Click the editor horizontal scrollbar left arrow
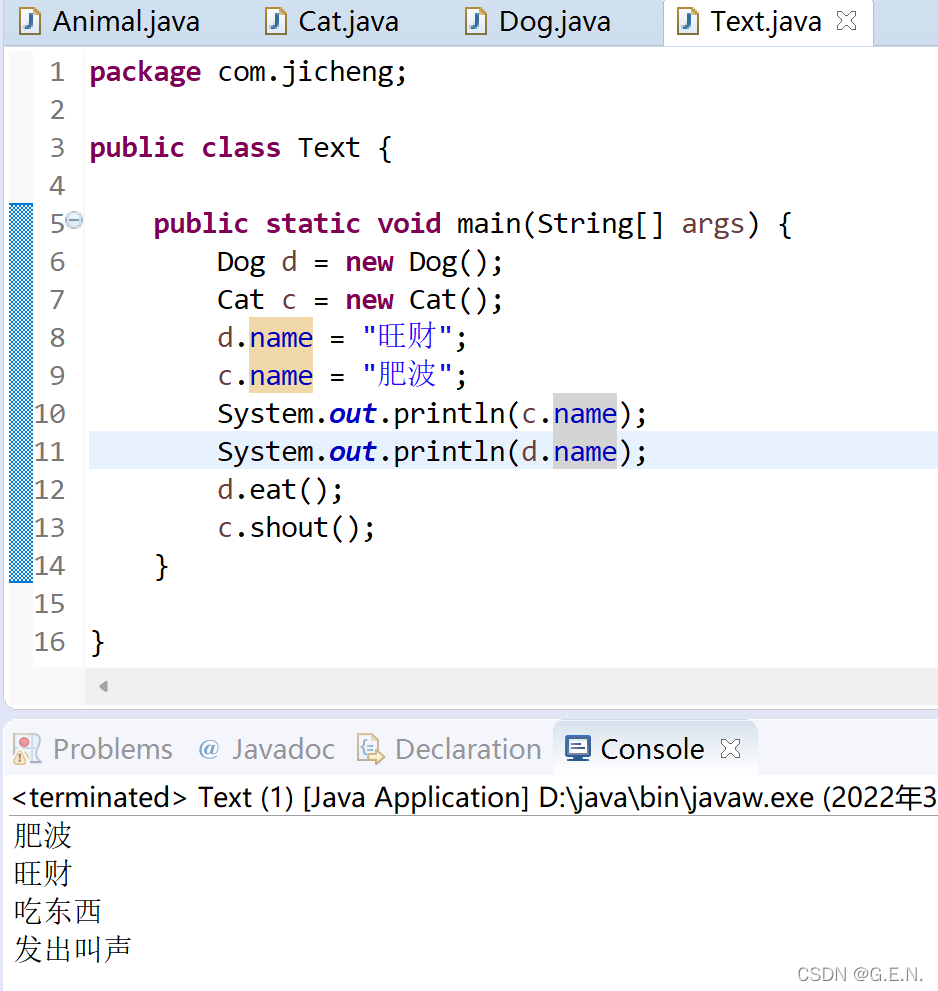The height and width of the screenshot is (991, 938). (x=104, y=686)
